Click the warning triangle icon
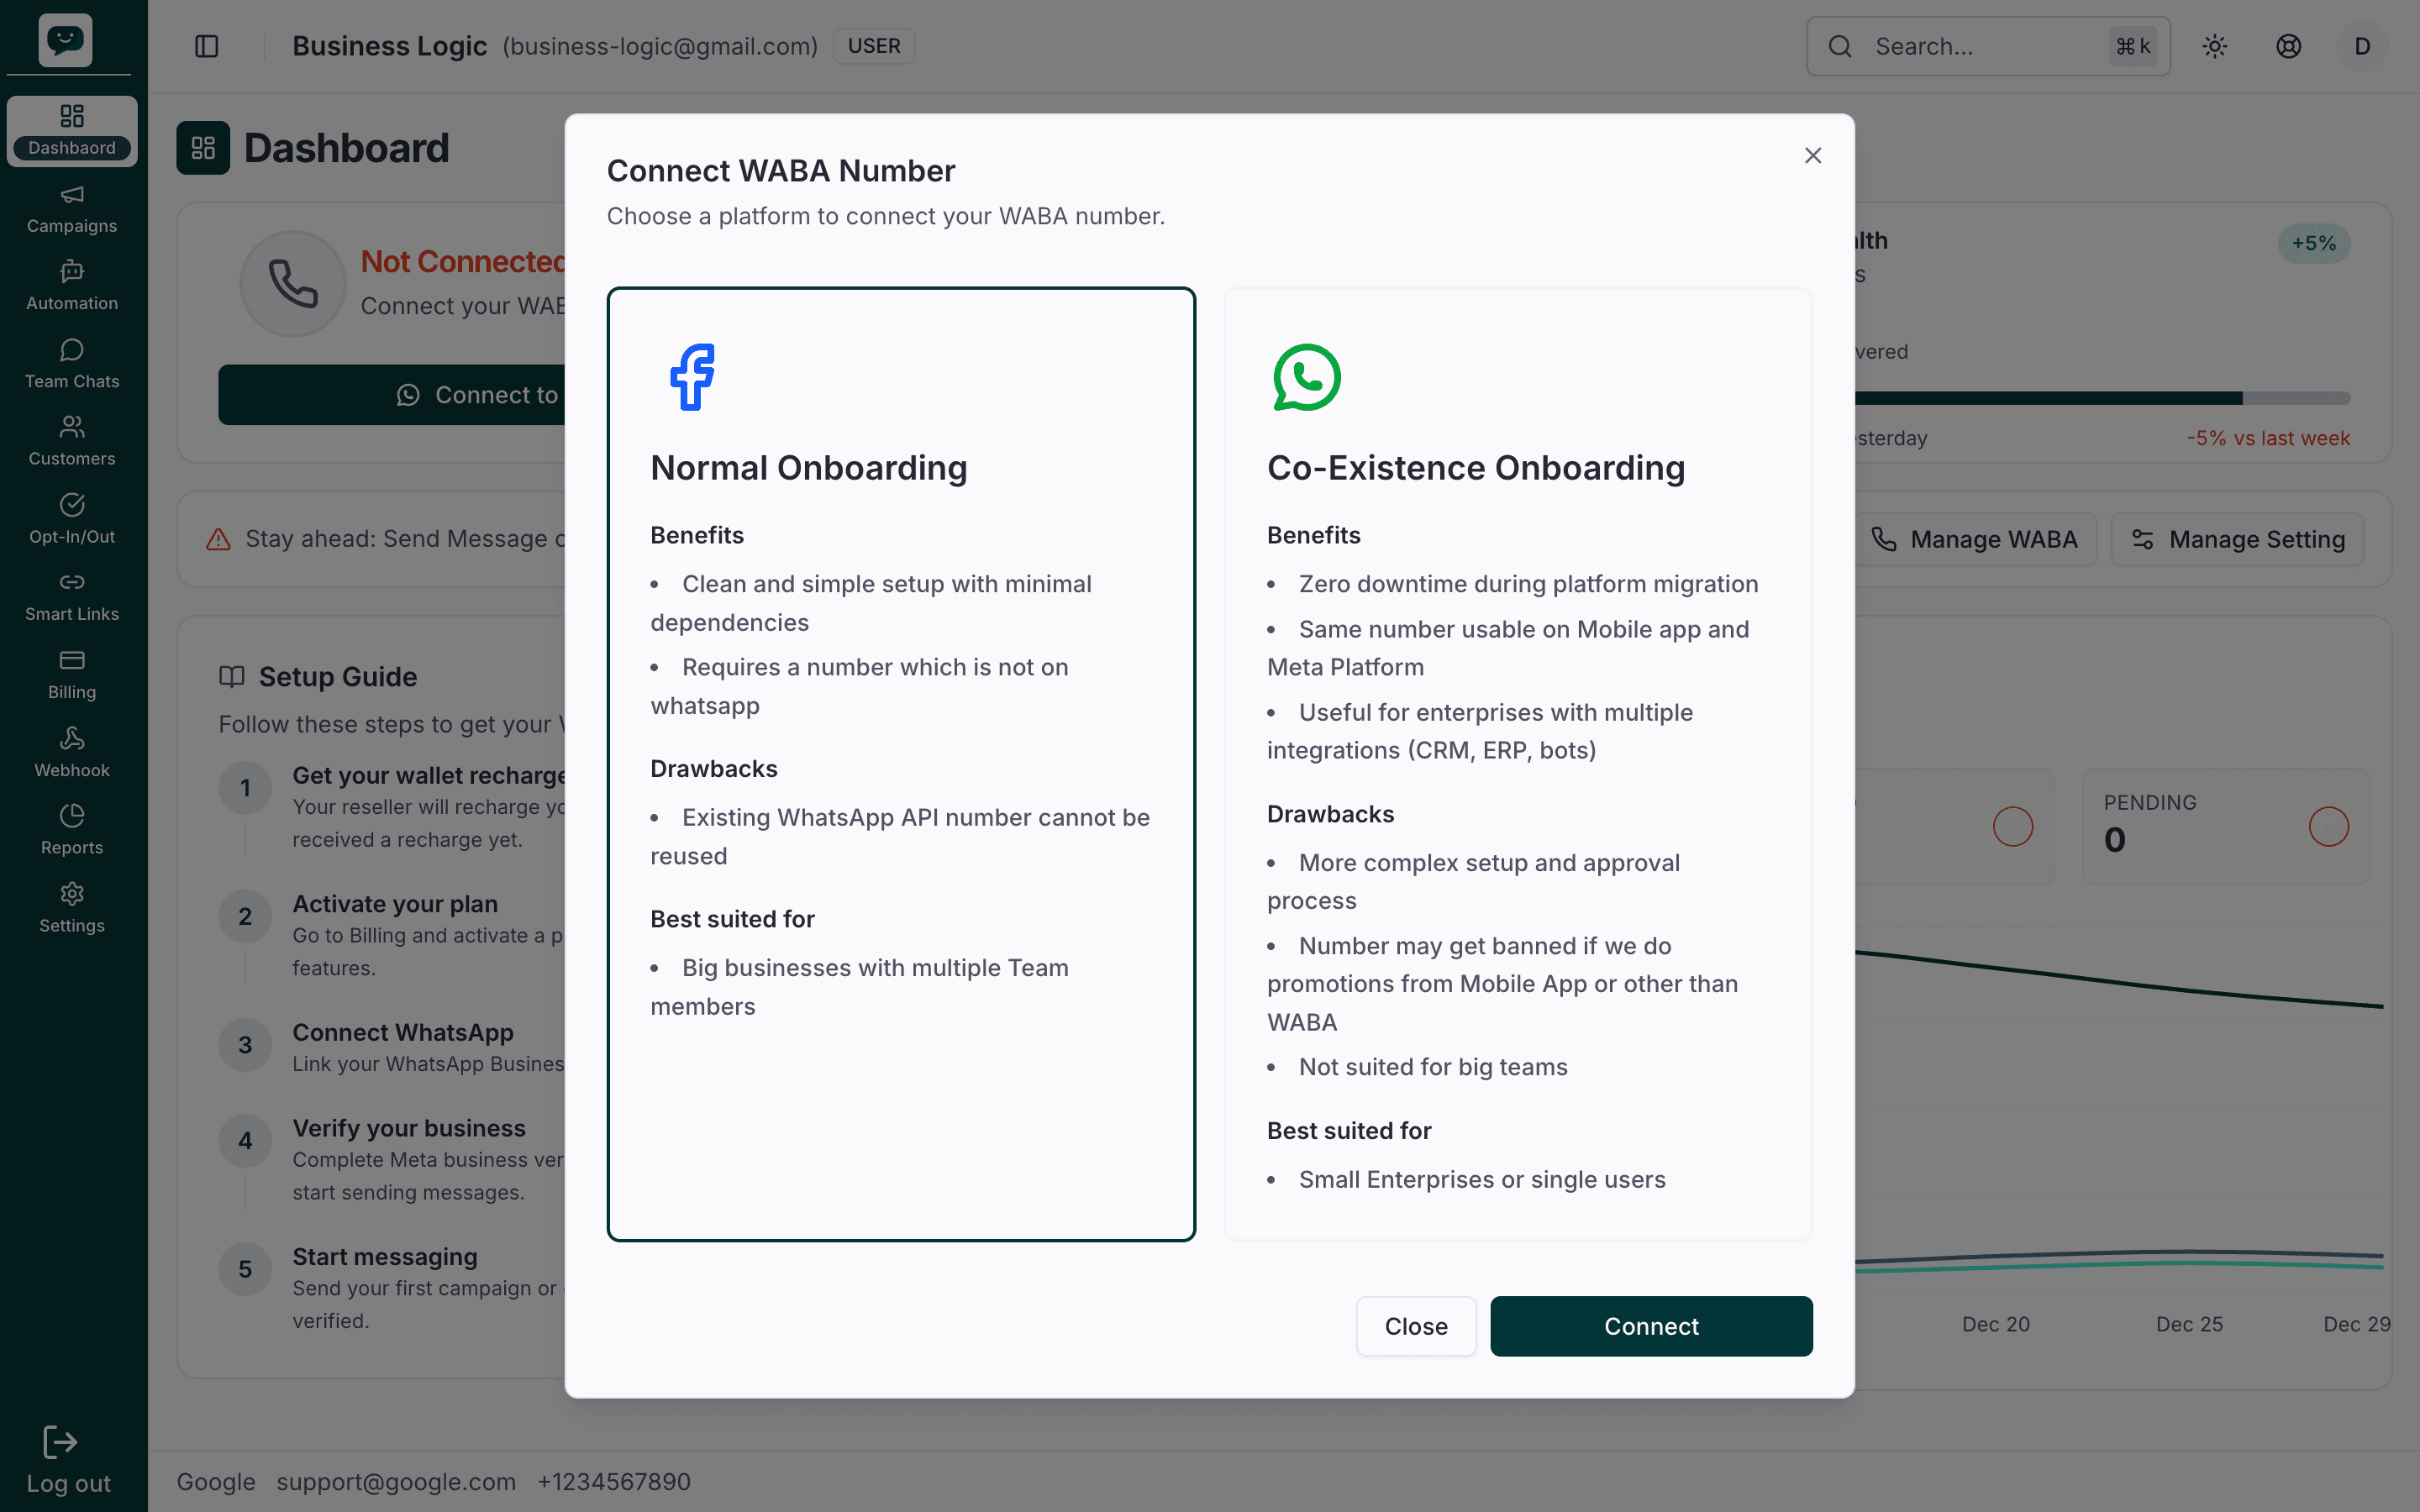The image size is (2420, 1512). (218, 539)
